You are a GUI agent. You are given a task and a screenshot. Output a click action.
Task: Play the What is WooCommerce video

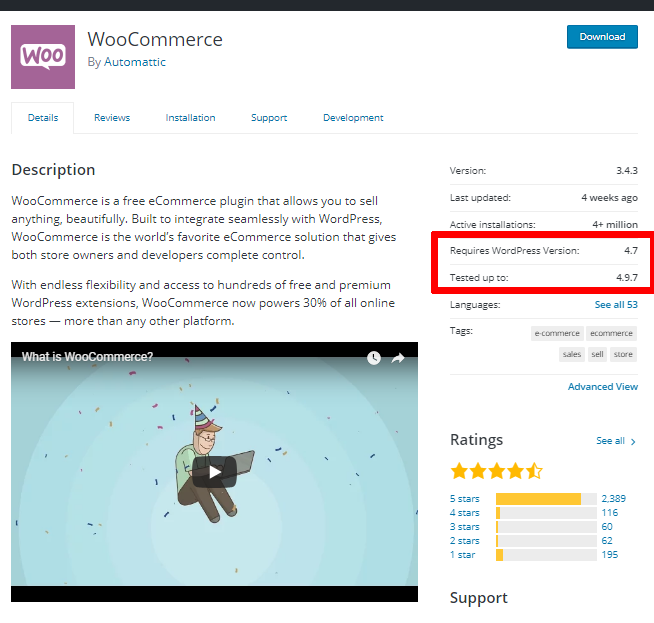coord(214,471)
